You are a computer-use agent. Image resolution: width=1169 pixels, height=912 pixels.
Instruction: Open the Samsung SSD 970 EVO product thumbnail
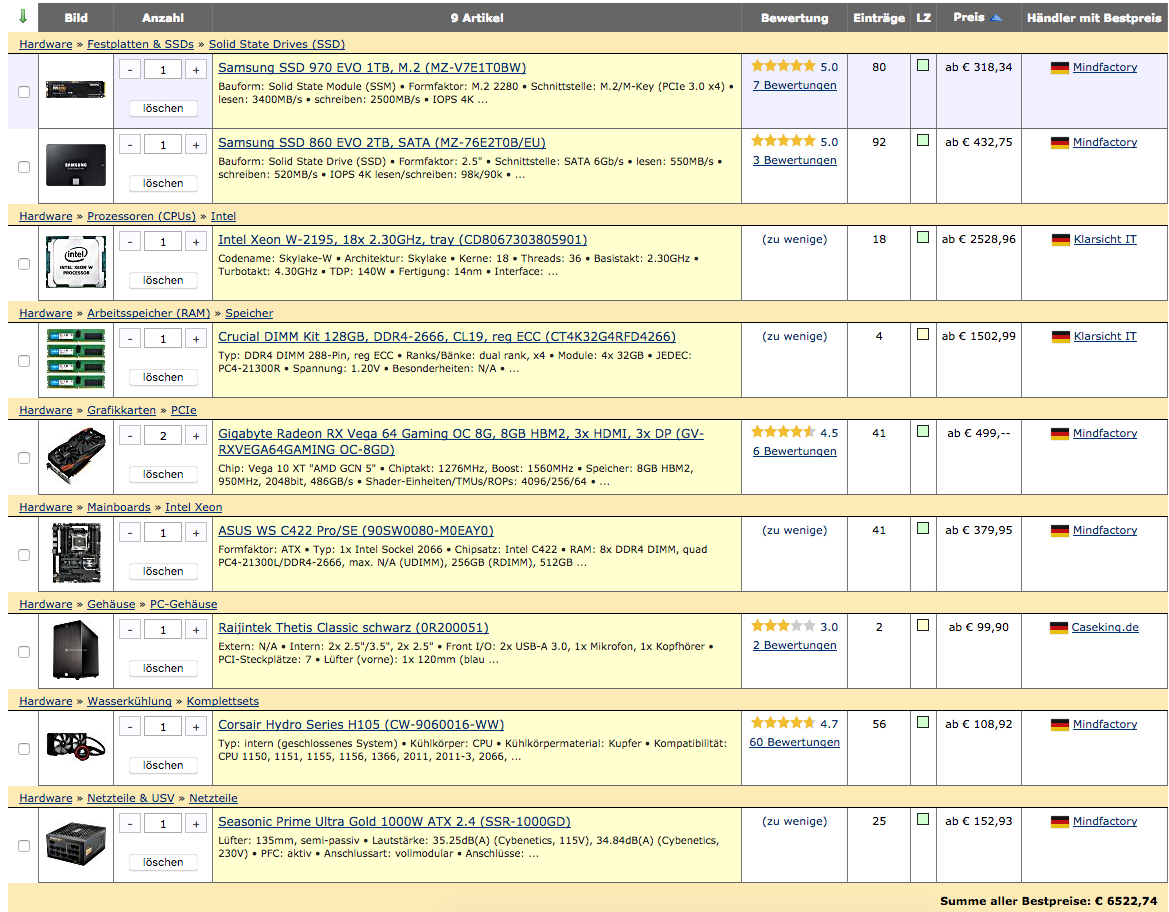click(x=75, y=89)
